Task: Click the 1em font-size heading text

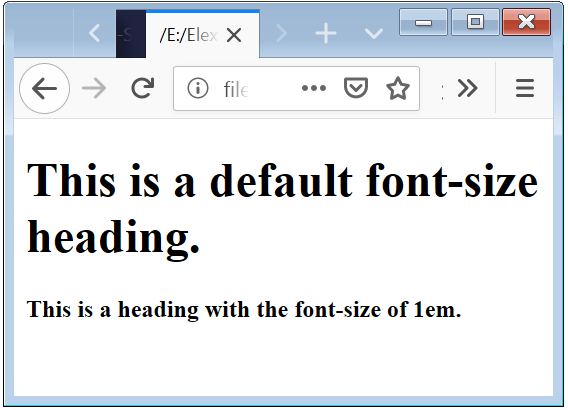Action: click(x=244, y=310)
